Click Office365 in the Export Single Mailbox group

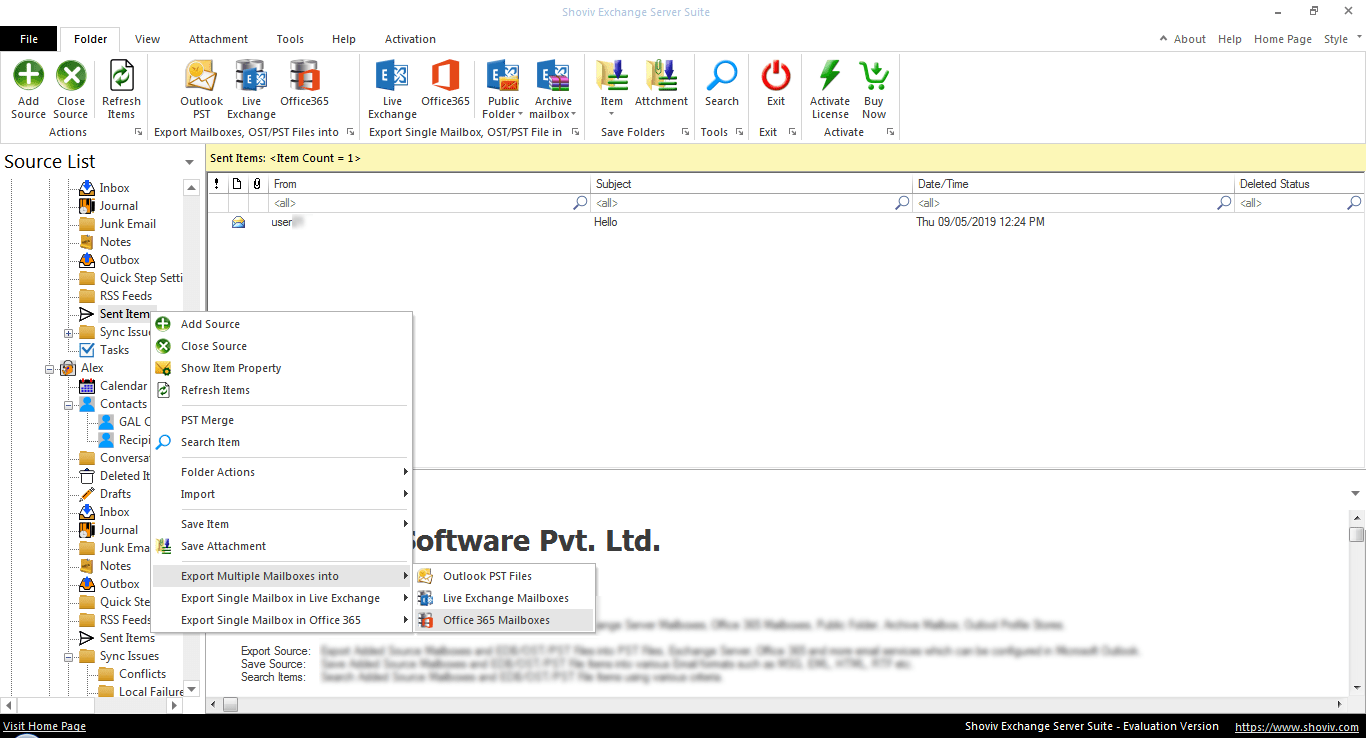click(x=445, y=83)
